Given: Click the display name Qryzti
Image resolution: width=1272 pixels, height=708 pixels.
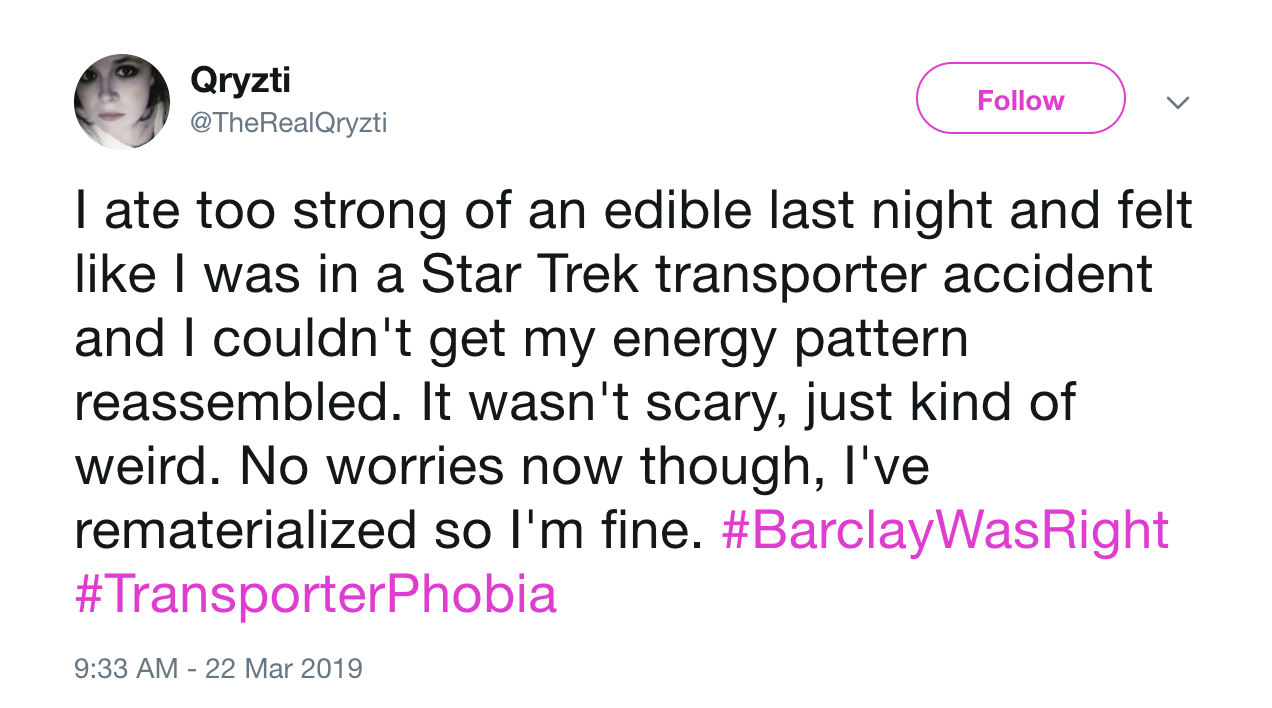Looking at the screenshot, I should [239, 80].
